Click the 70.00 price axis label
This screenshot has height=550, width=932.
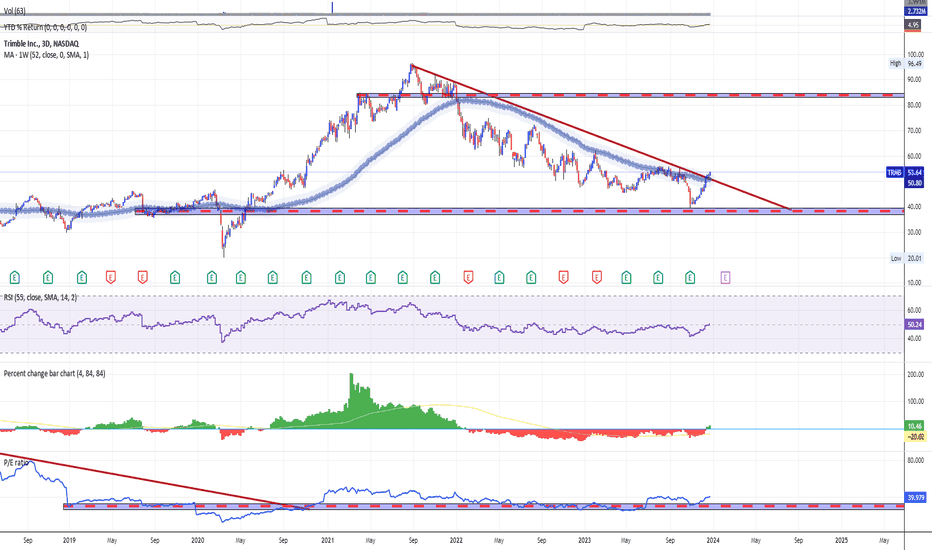[x=914, y=131]
